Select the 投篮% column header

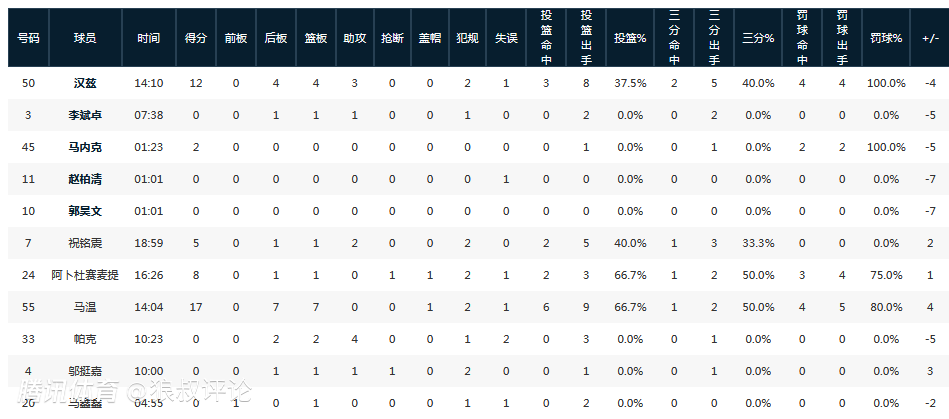(x=630, y=38)
